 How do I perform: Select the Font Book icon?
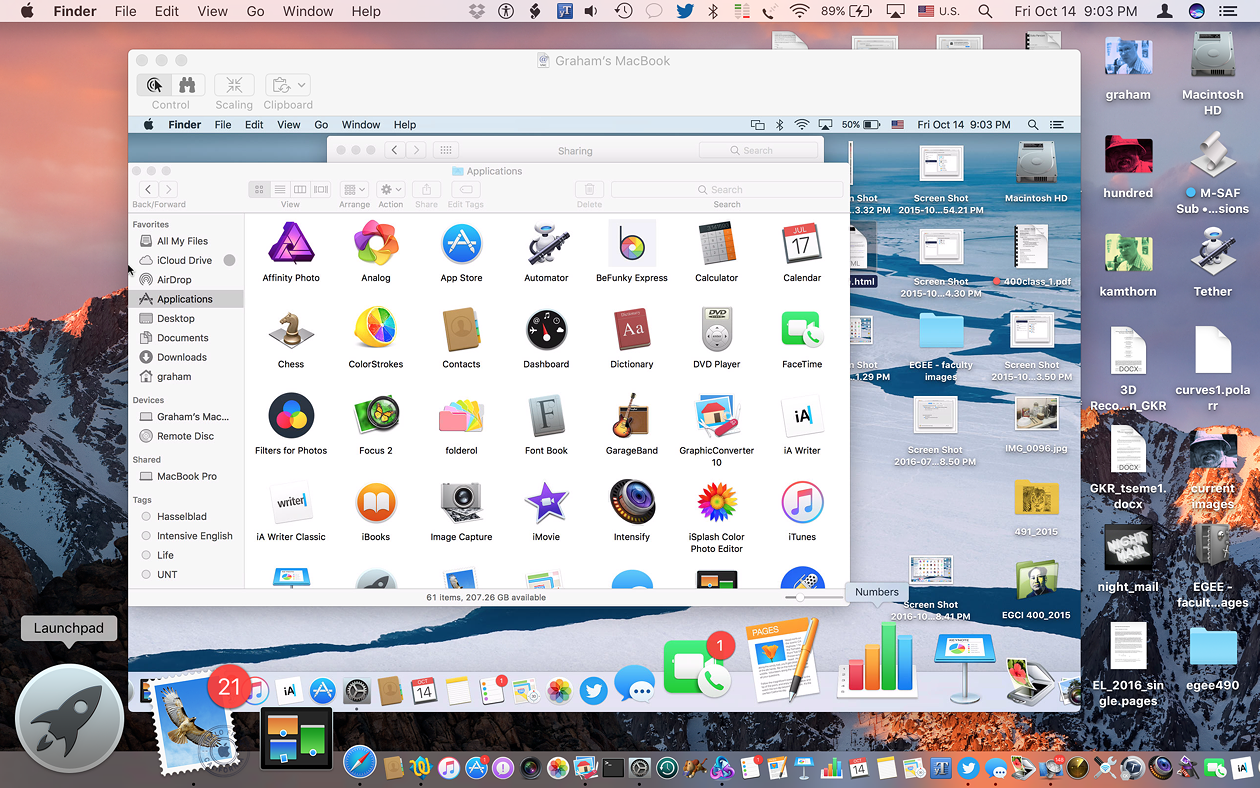tap(546, 416)
